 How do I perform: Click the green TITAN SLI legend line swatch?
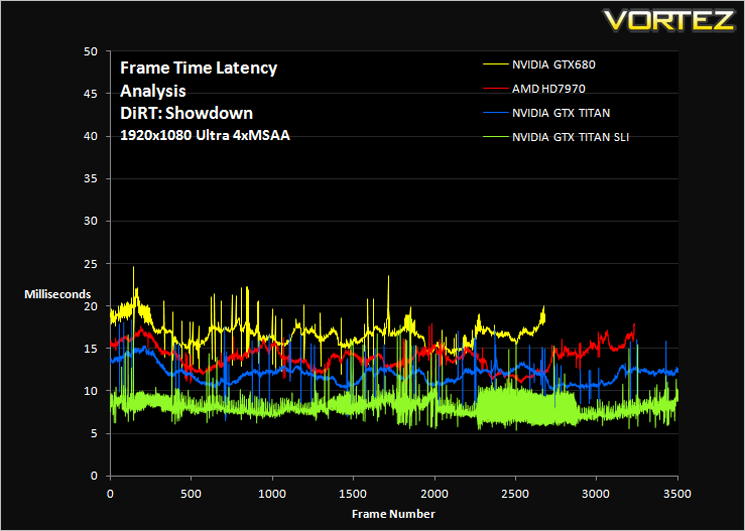tap(496, 138)
